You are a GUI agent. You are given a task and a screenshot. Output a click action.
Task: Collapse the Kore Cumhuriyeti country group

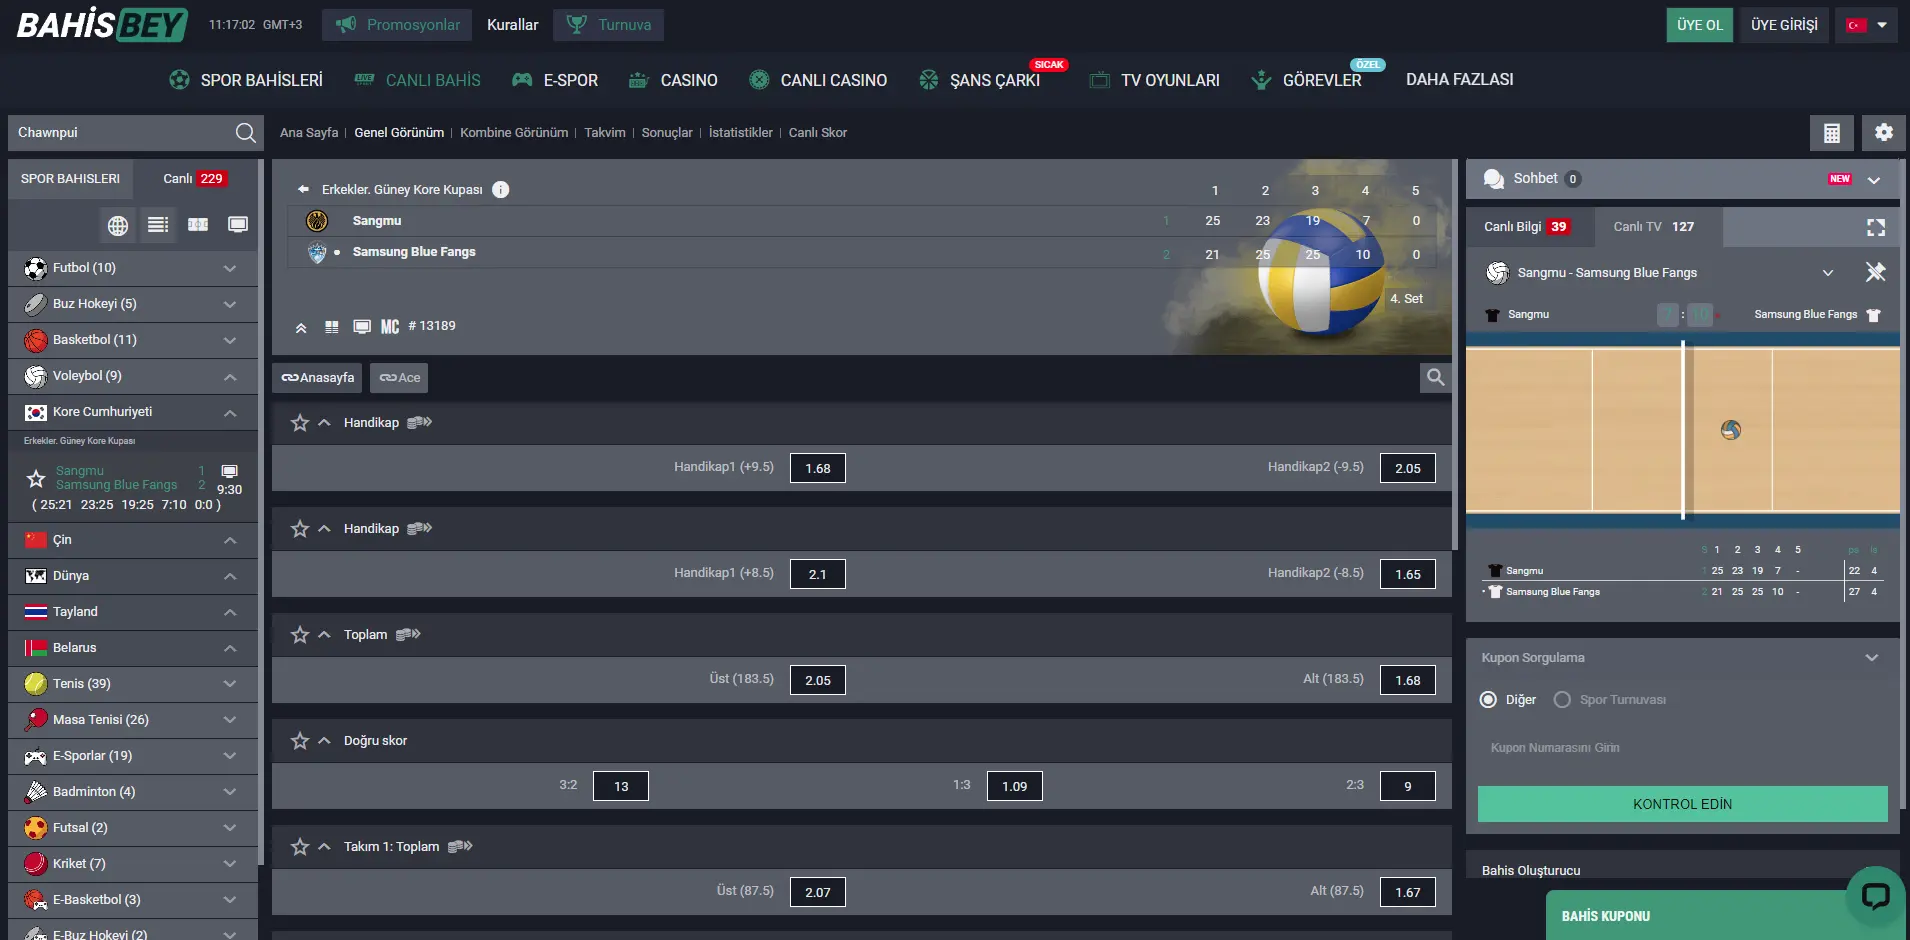pos(133,412)
